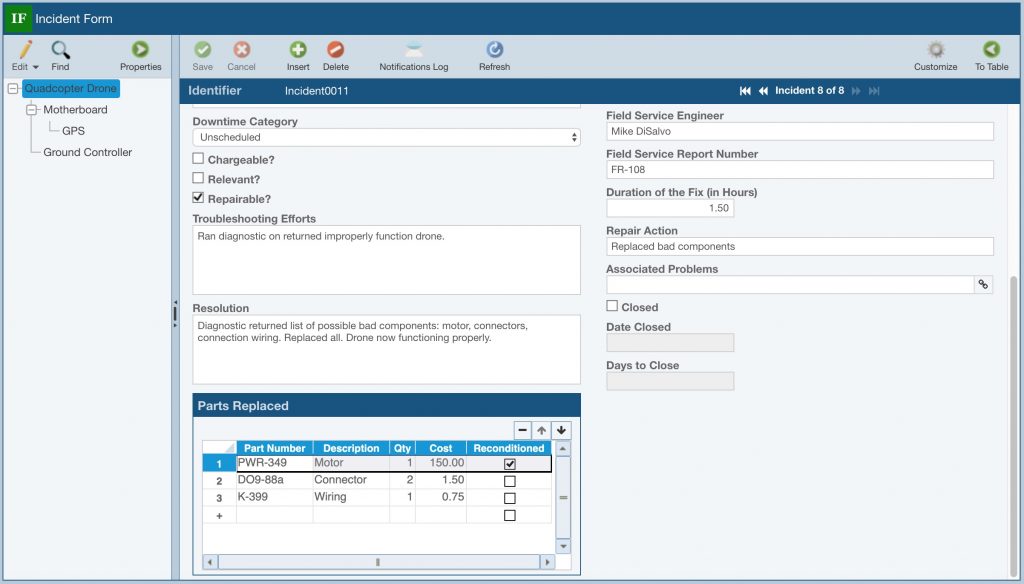
Task: Open the Edit pencil tool
Action: [x=25, y=50]
